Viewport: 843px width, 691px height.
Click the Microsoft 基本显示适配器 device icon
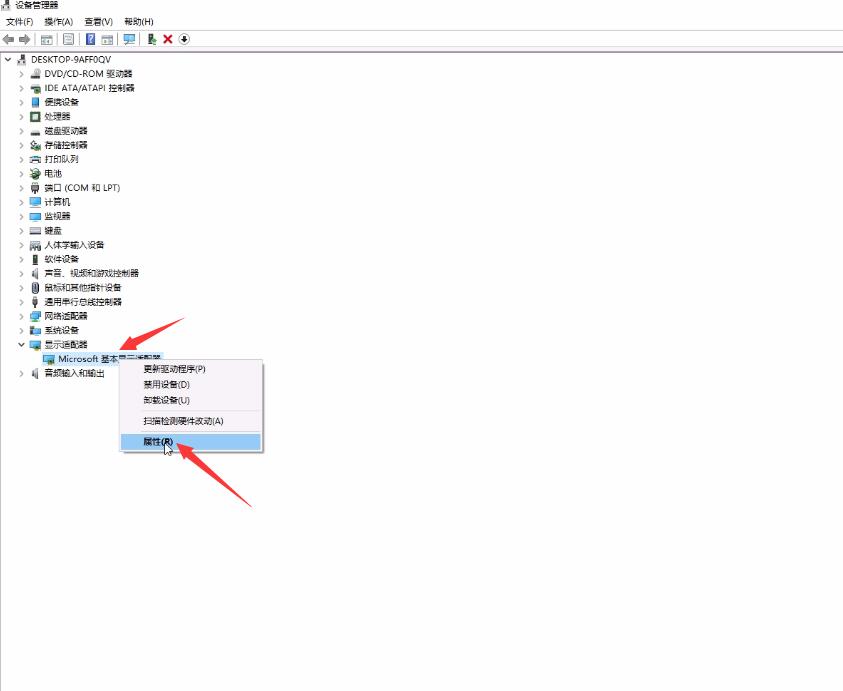click(49, 359)
